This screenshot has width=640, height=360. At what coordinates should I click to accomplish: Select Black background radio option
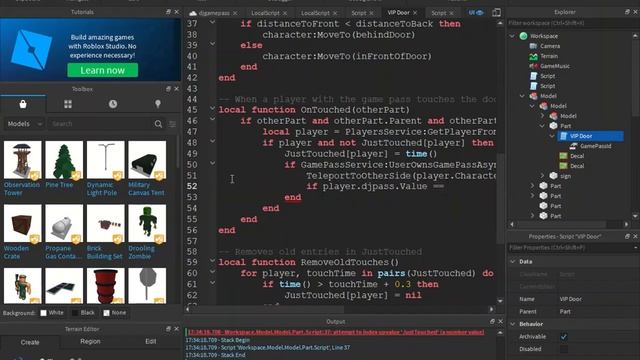click(75, 313)
